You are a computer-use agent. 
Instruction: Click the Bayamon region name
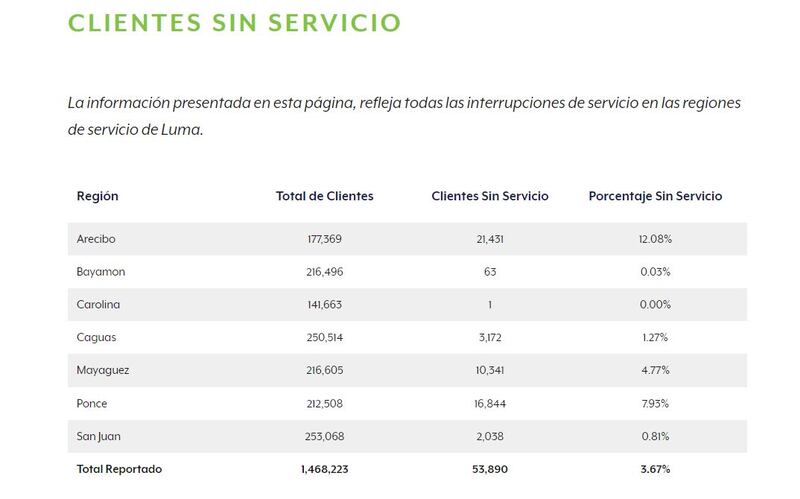tap(101, 272)
